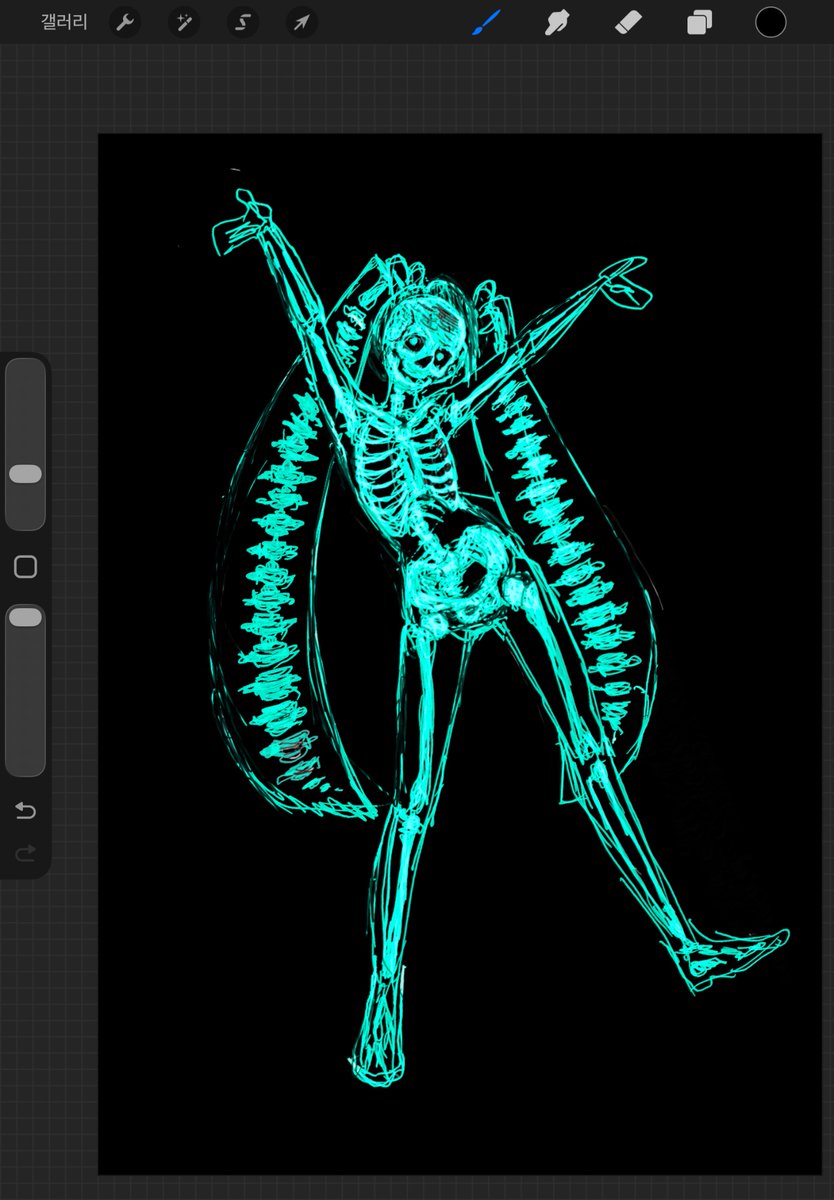Select the Selection S-shaped tool
The height and width of the screenshot is (1200, 834).
243,22
